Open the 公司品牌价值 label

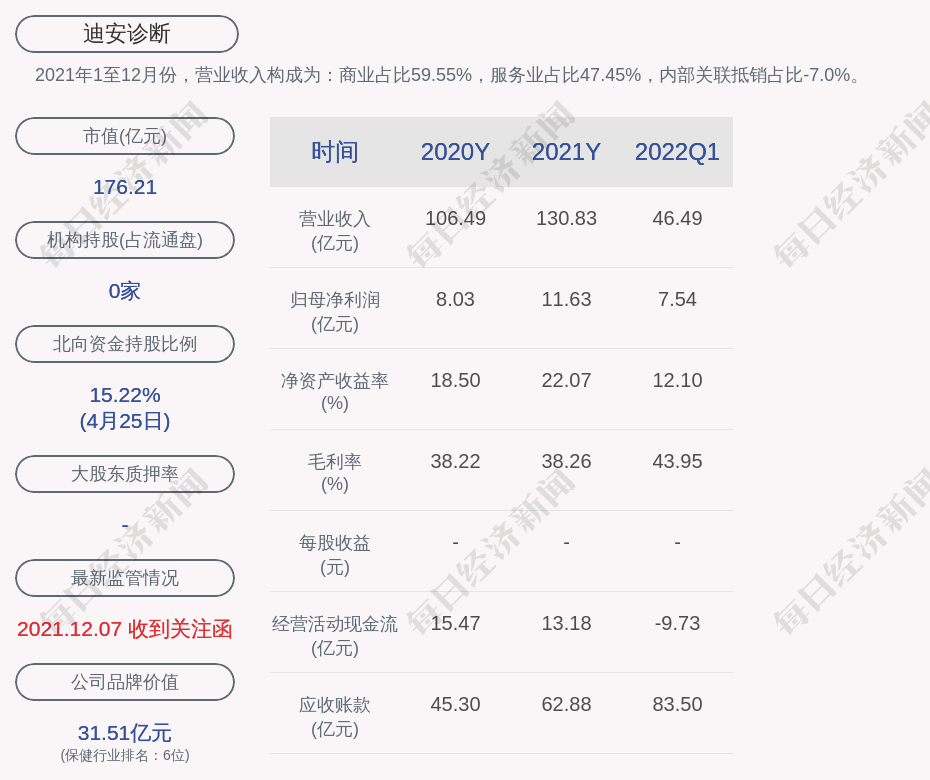(x=125, y=682)
